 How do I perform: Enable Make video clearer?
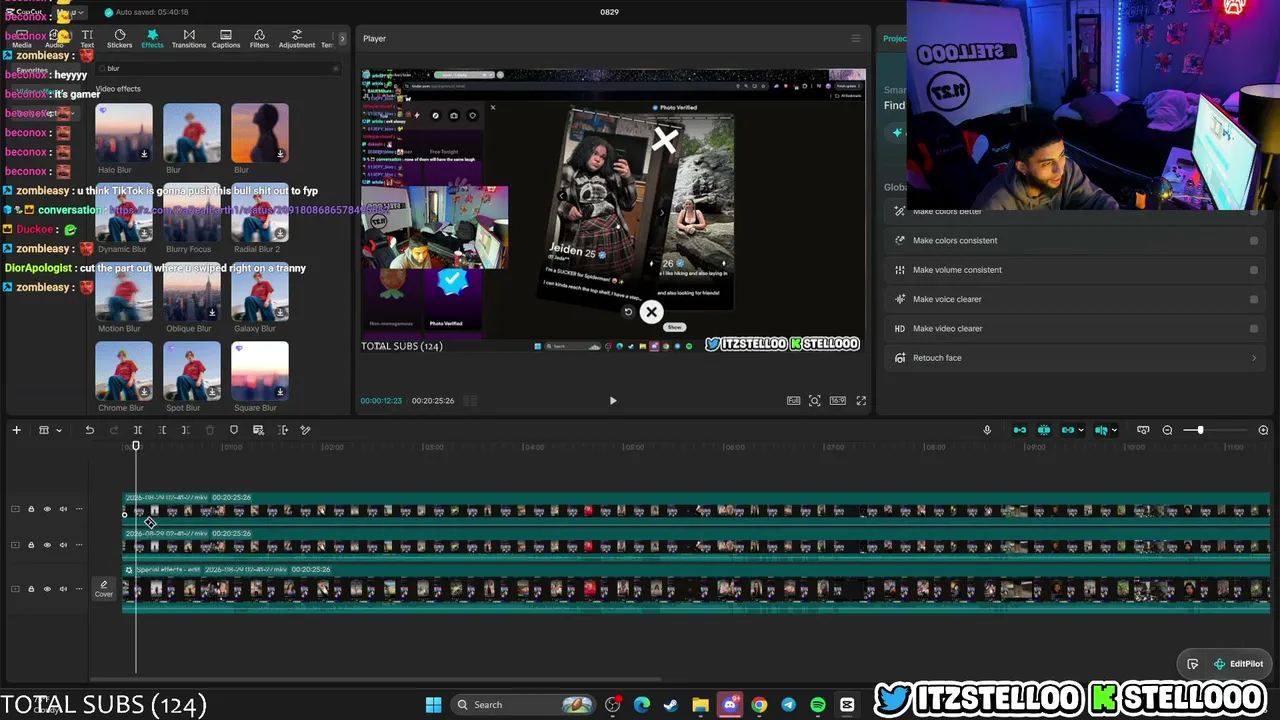(x=1254, y=328)
